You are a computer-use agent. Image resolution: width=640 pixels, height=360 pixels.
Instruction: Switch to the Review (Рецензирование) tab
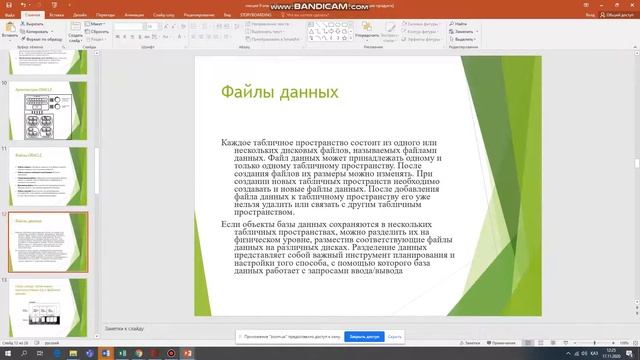click(x=199, y=15)
